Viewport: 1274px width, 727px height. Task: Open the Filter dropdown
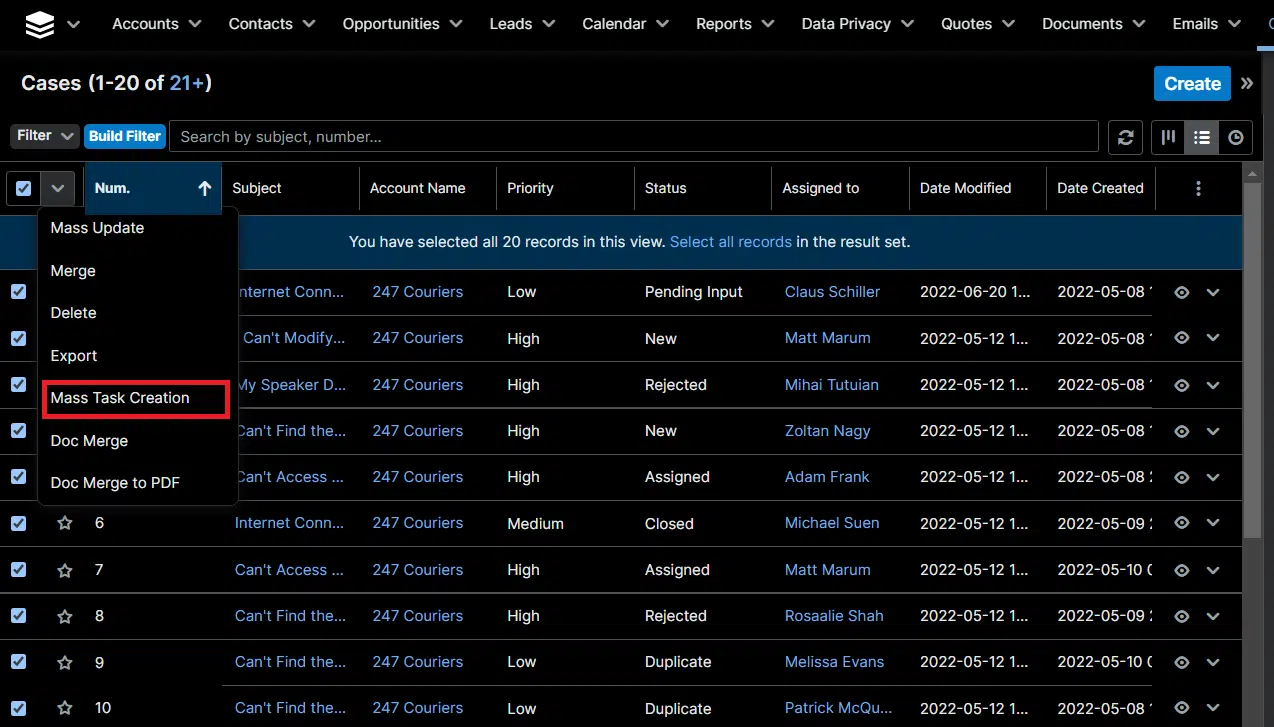coord(45,136)
